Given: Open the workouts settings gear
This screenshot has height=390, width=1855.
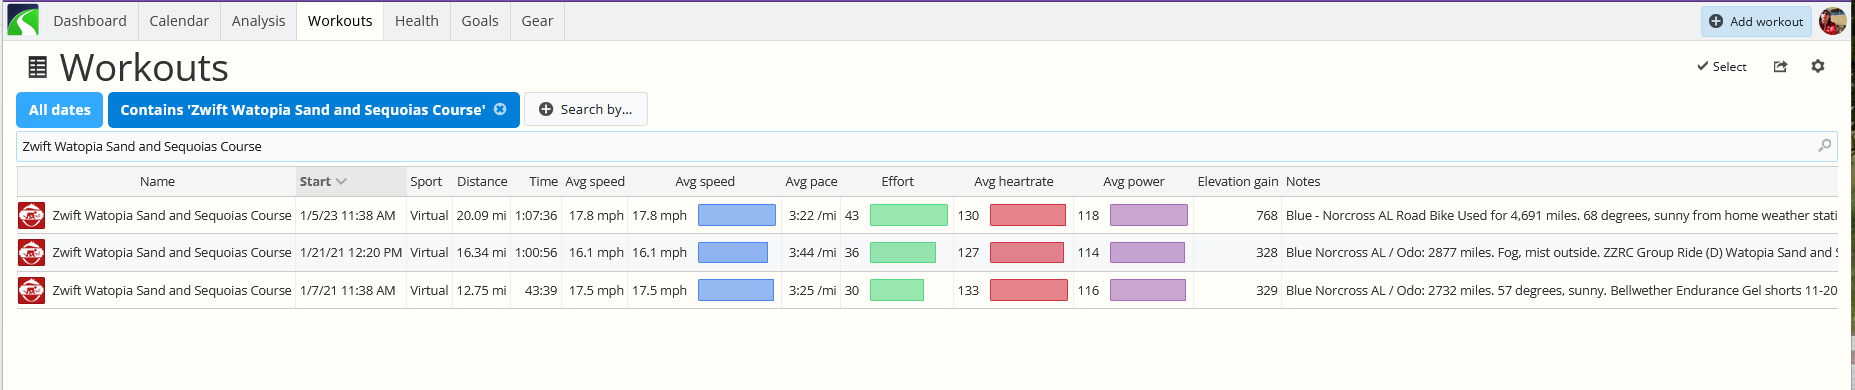Looking at the screenshot, I should (1818, 66).
